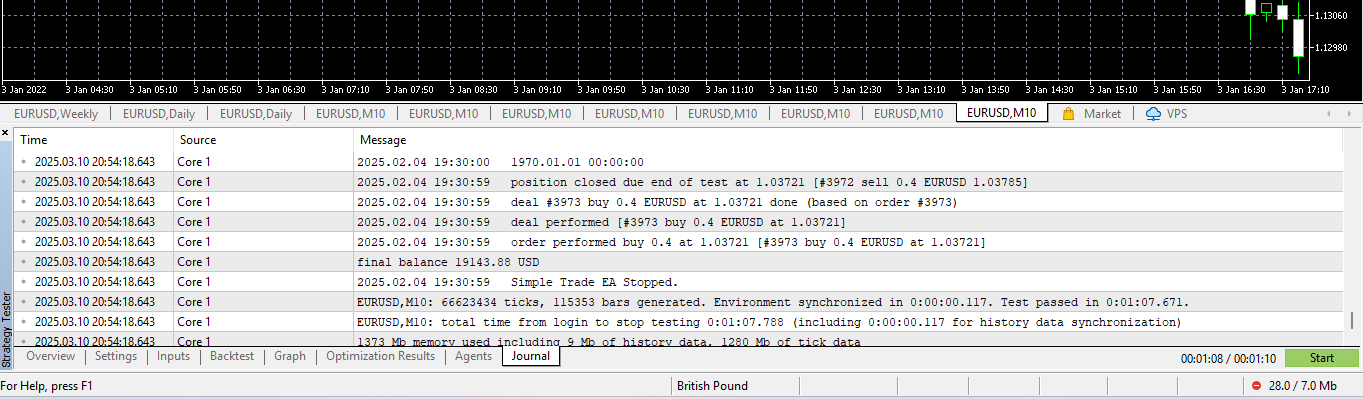This screenshot has height=399, width=1363.
Task: Switch to the Inputs tab
Action: 173,356
